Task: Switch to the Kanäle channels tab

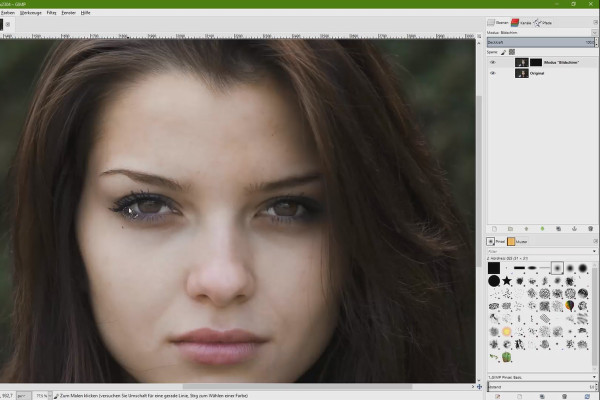Action: click(x=521, y=23)
